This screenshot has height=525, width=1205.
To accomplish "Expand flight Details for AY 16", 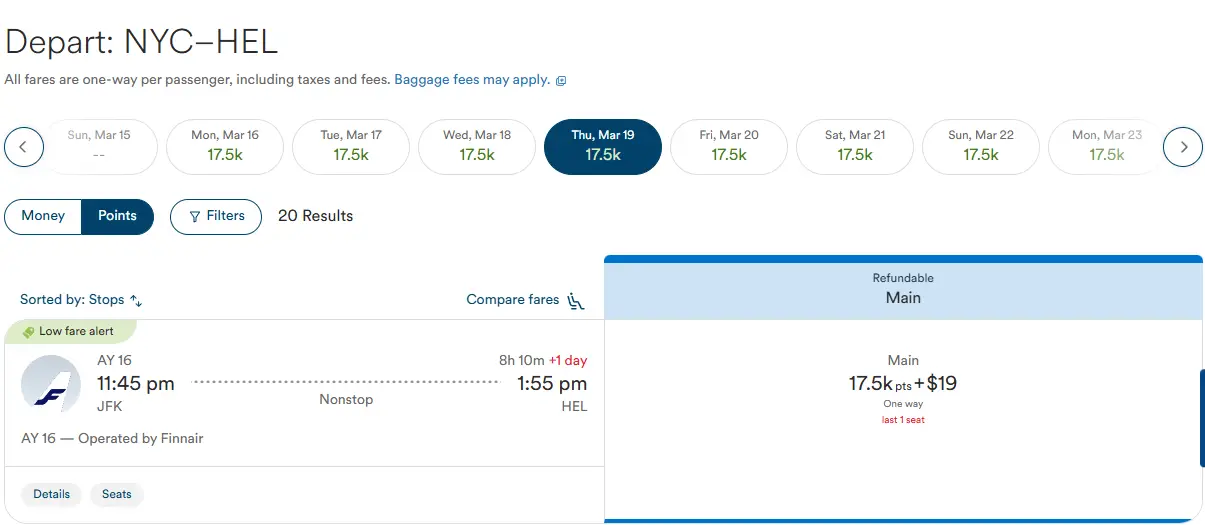I will pos(51,494).
